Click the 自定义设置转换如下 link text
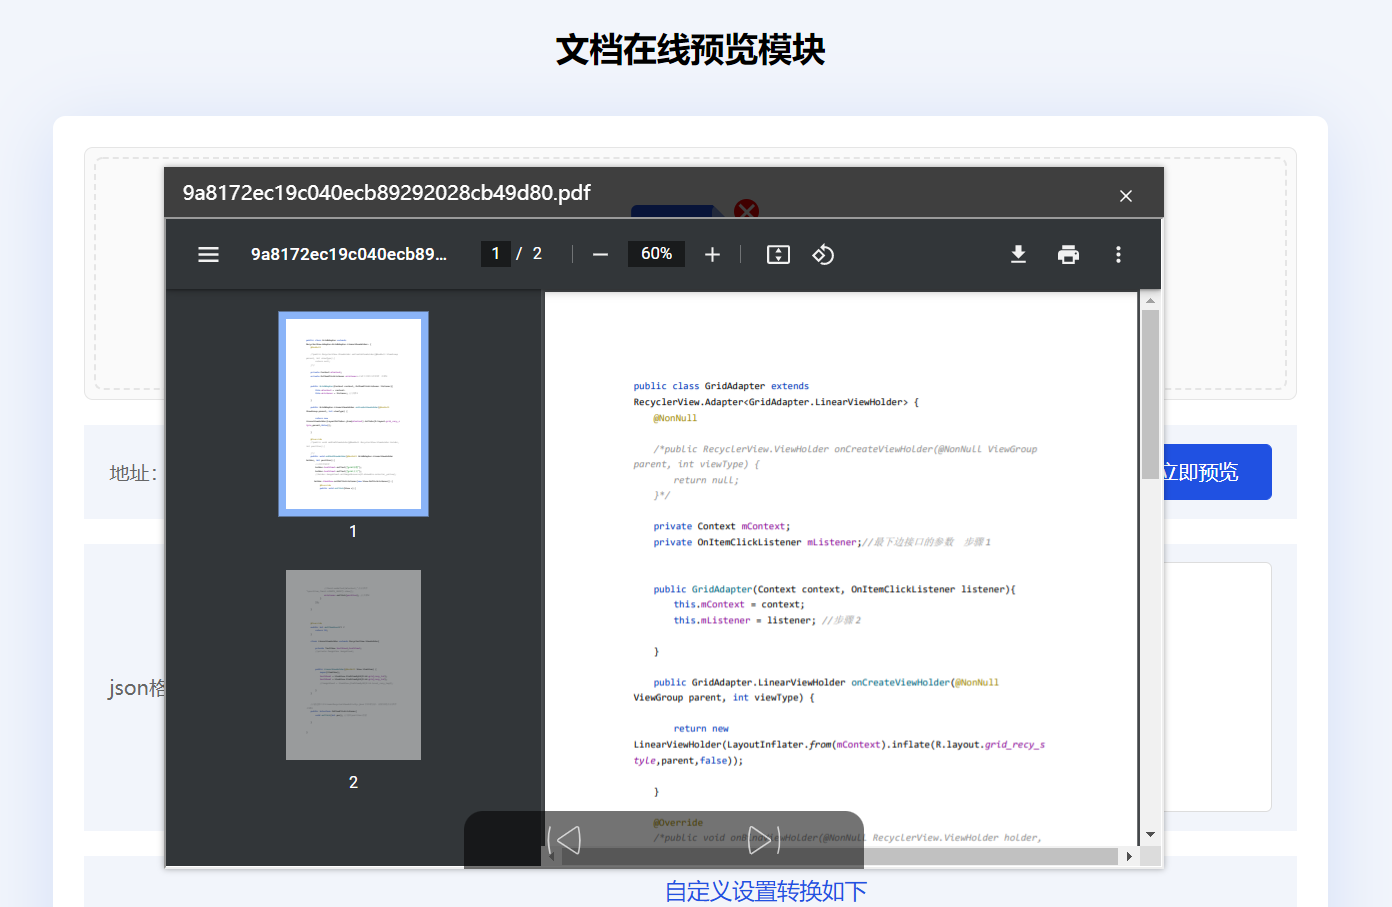 click(766, 891)
